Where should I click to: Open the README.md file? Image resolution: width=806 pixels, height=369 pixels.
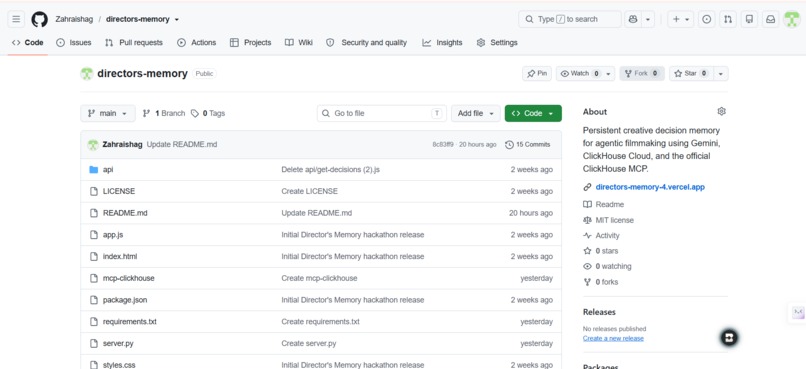125,213
